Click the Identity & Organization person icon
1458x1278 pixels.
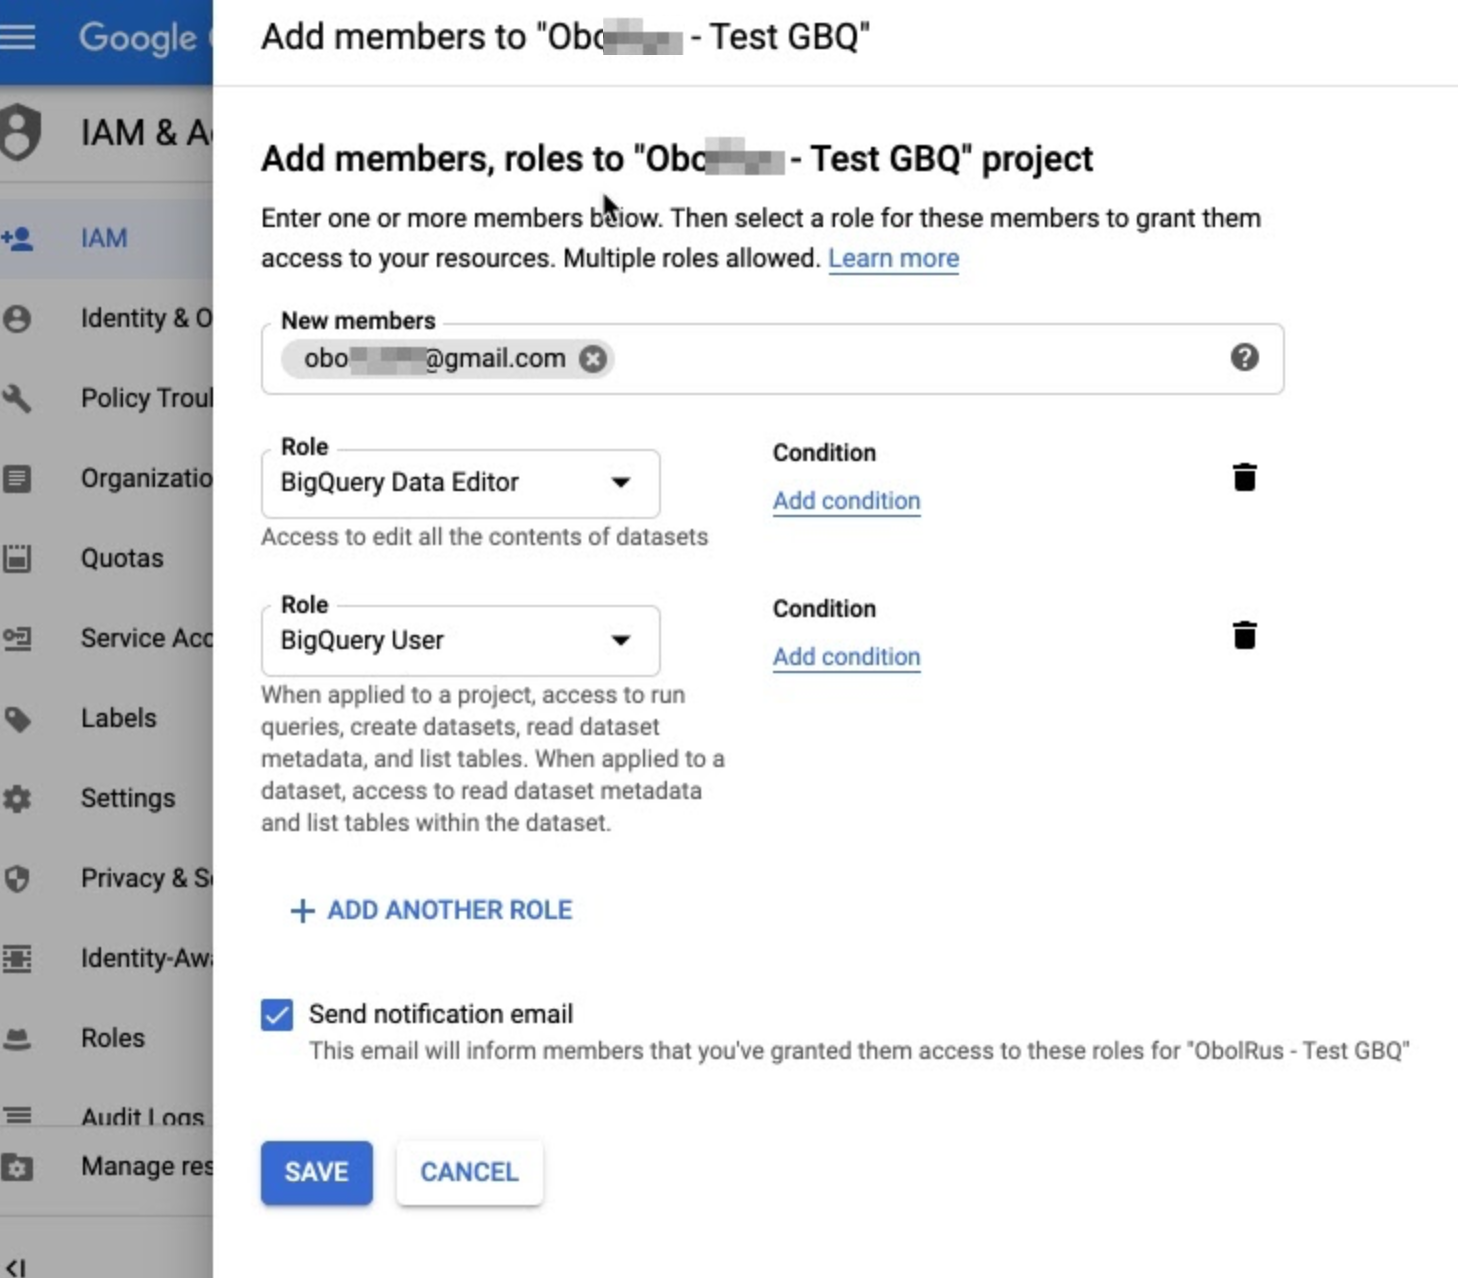17,318
